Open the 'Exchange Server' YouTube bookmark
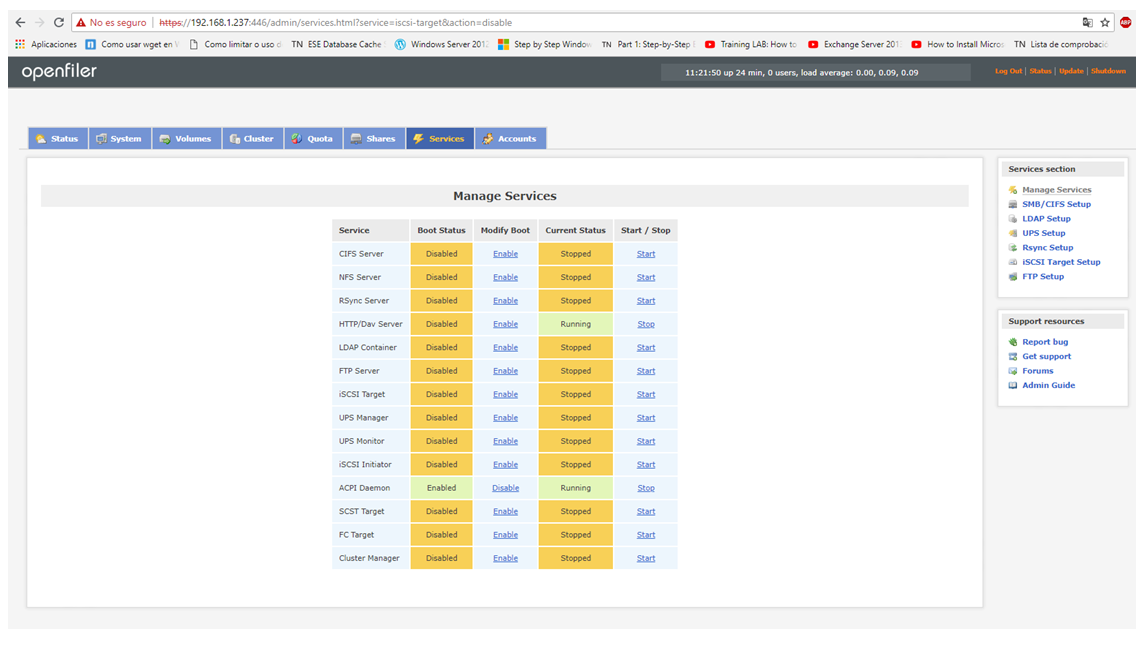 click(854, 44)
